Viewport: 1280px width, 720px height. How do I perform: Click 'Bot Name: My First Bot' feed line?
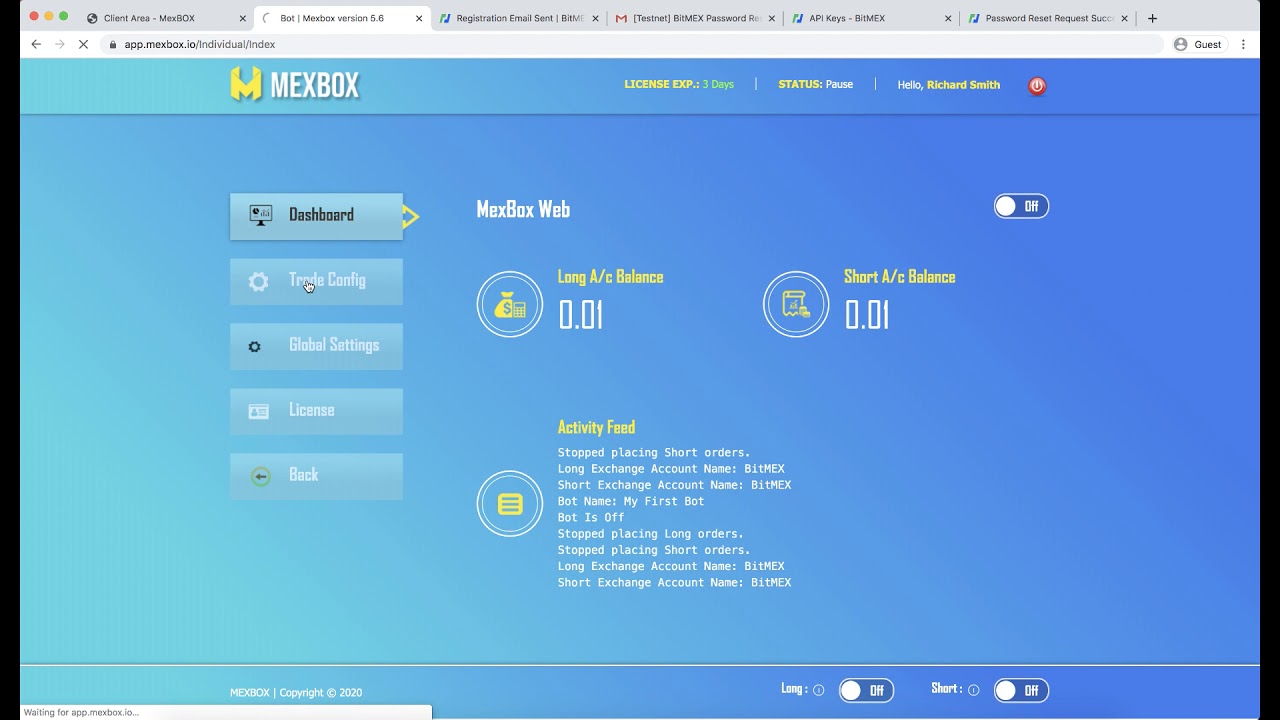(631, 501)
